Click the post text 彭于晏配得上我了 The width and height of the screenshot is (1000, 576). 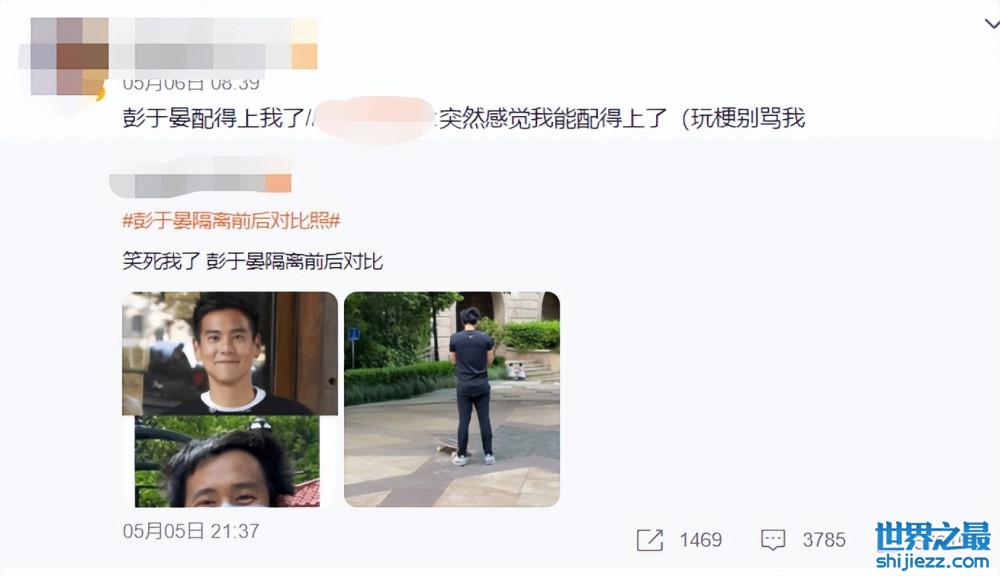click(212, 118)
